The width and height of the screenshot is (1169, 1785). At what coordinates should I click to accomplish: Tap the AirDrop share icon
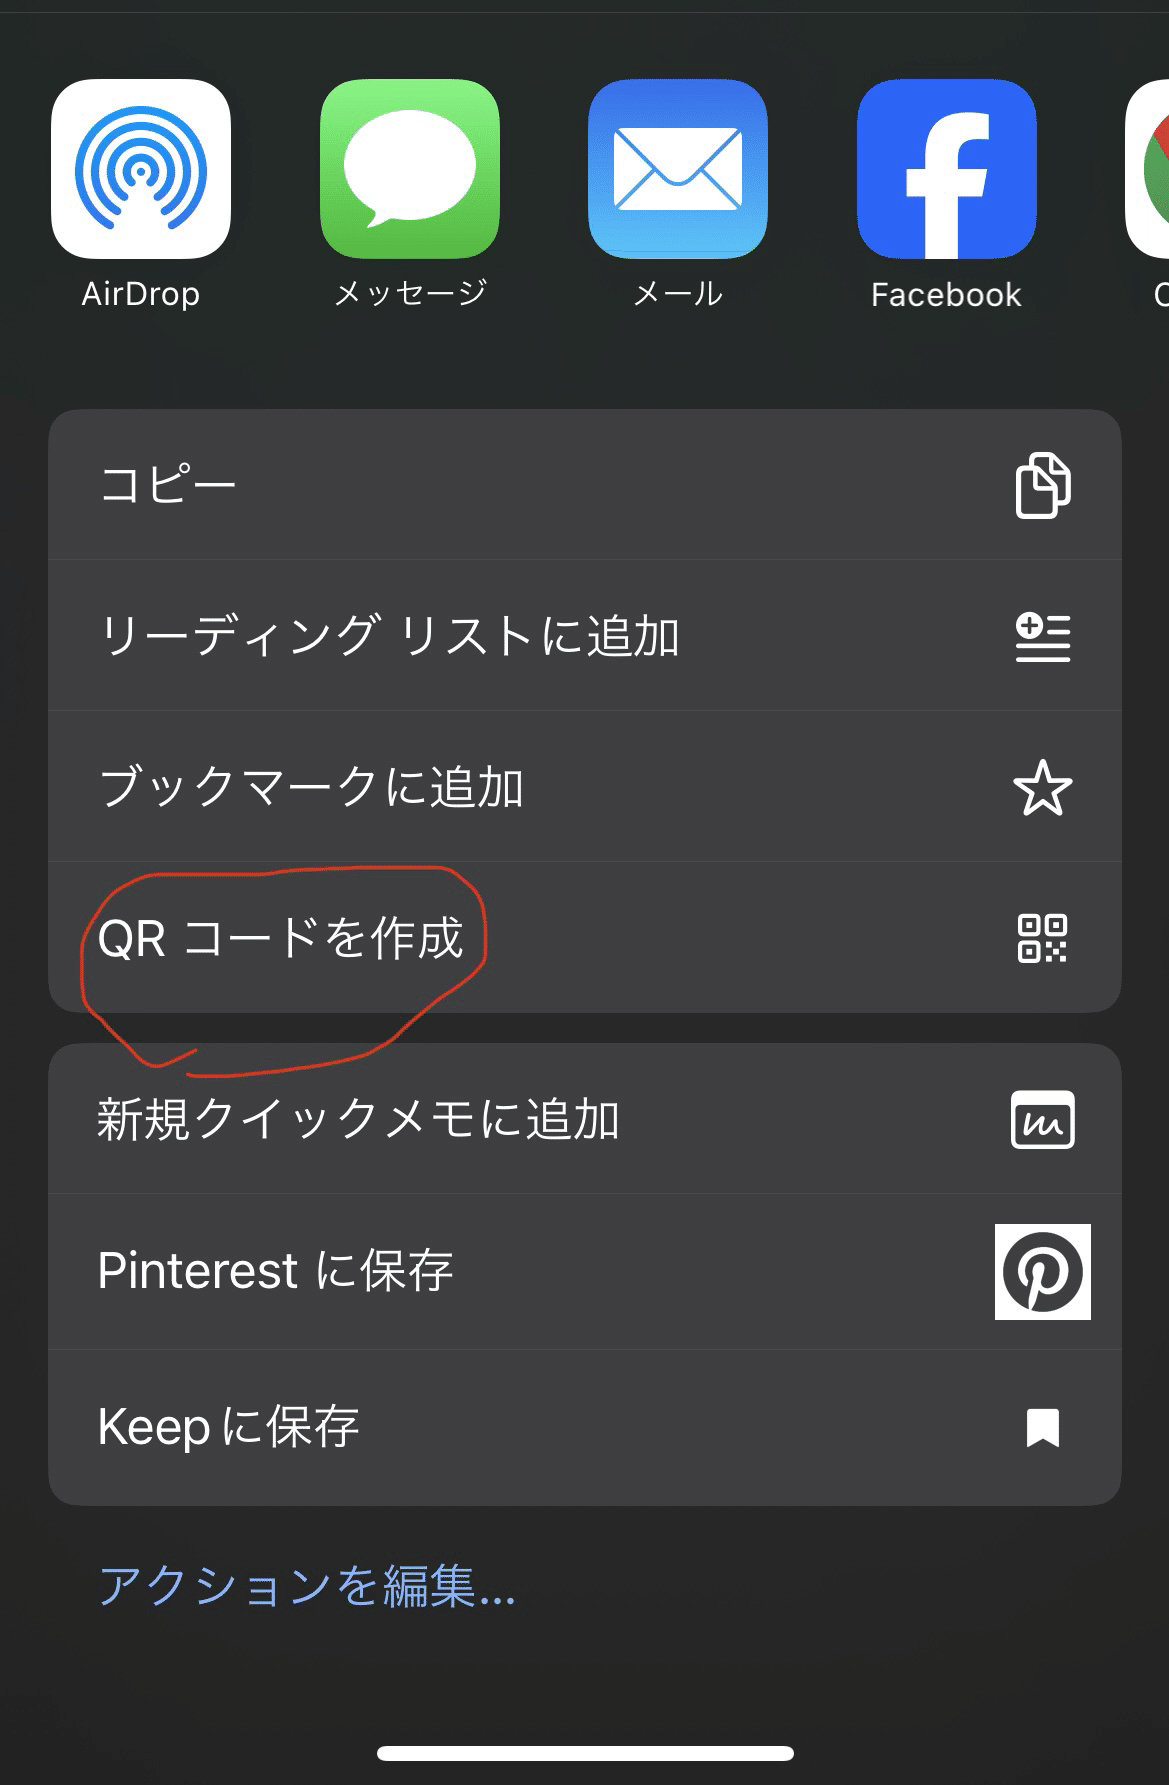tap(141, 169)
